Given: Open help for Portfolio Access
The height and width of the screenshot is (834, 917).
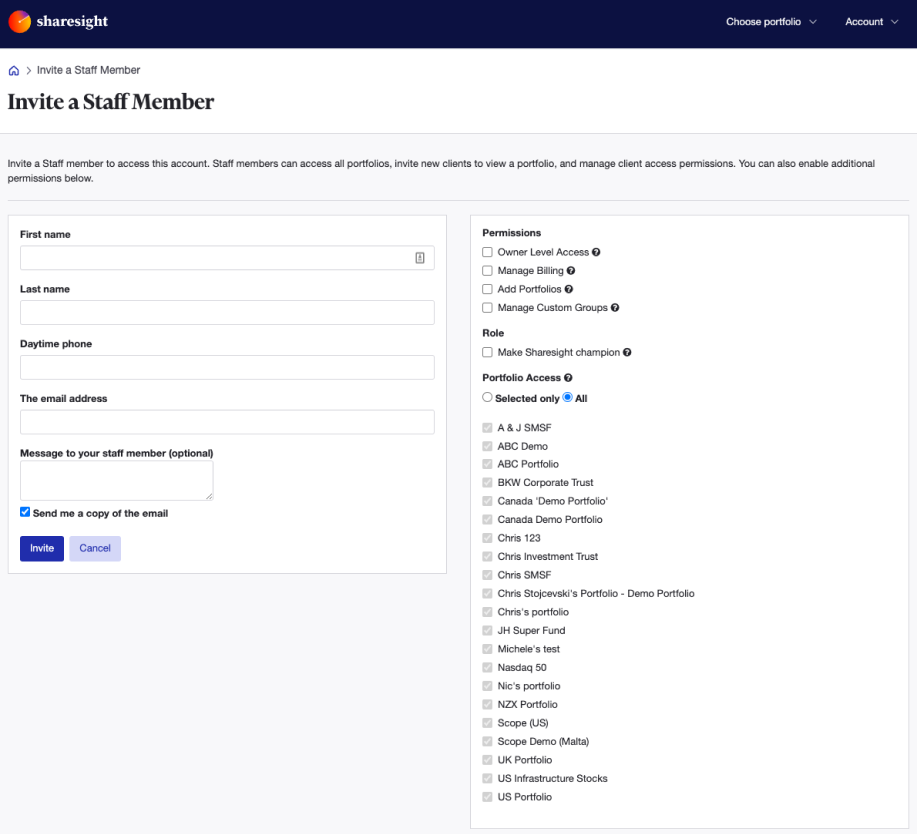Looking at the screenshot, I should pyautogui.click(x=566, y=378).
